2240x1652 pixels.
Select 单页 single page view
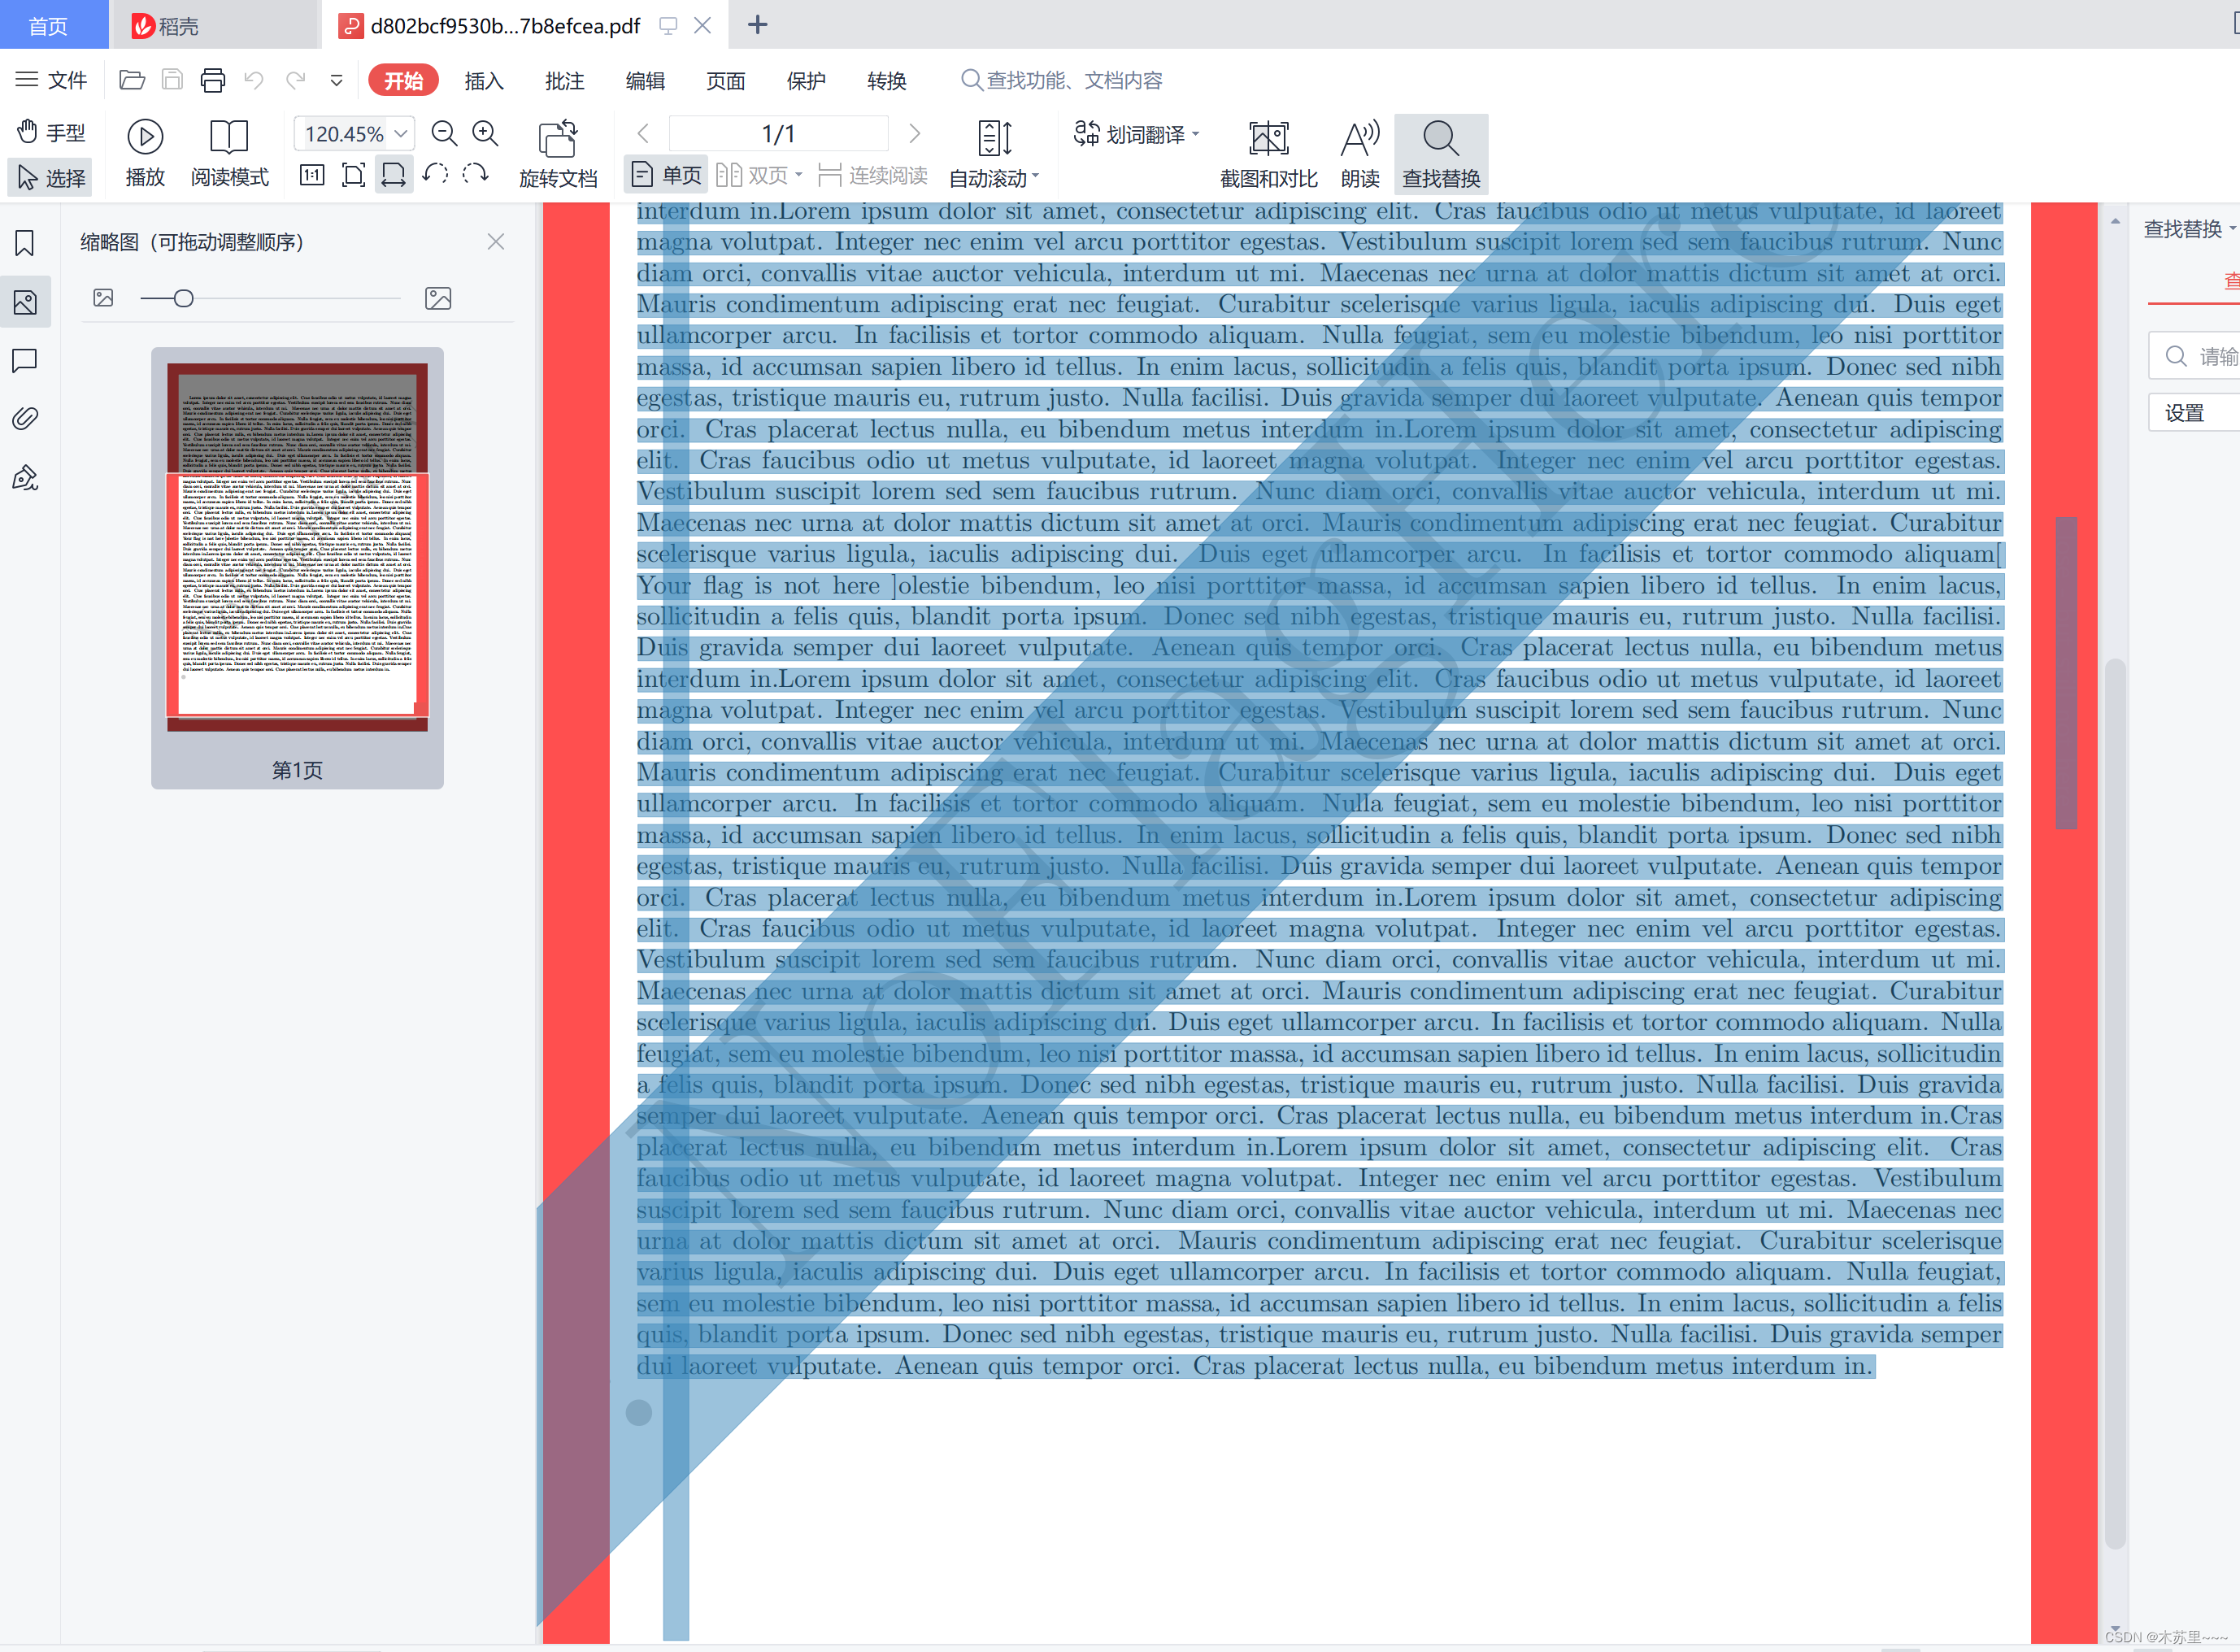667,176
